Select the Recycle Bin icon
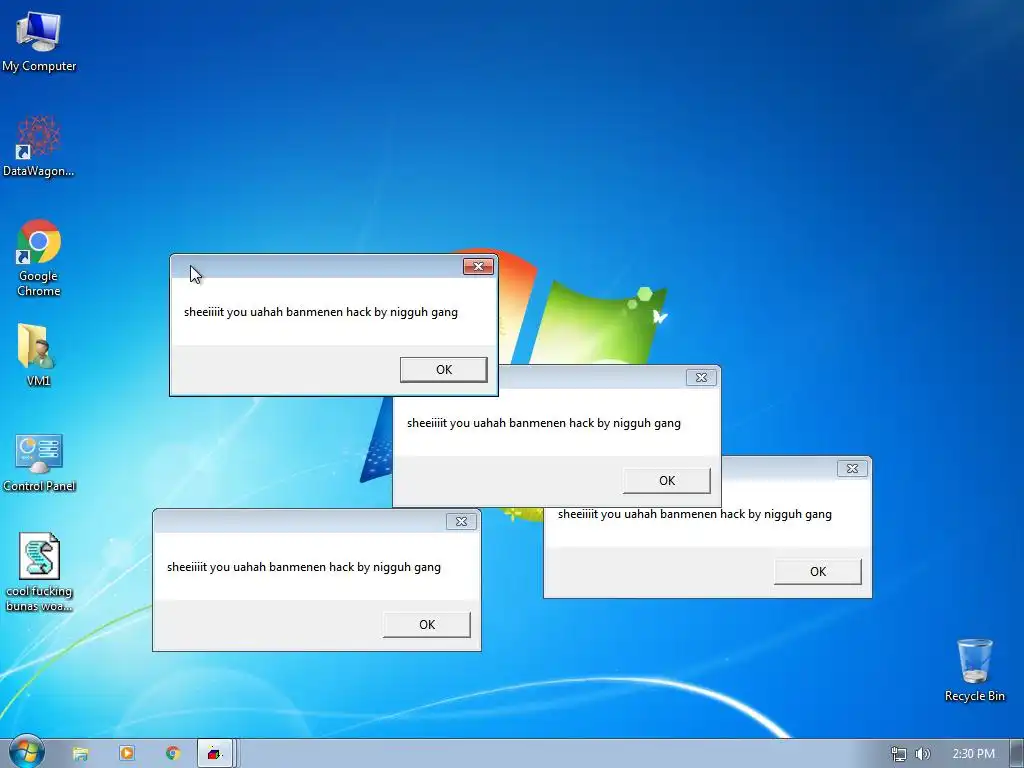This screenshot has height=768, width=1024. pyautogui.click(x=974, y=670)
